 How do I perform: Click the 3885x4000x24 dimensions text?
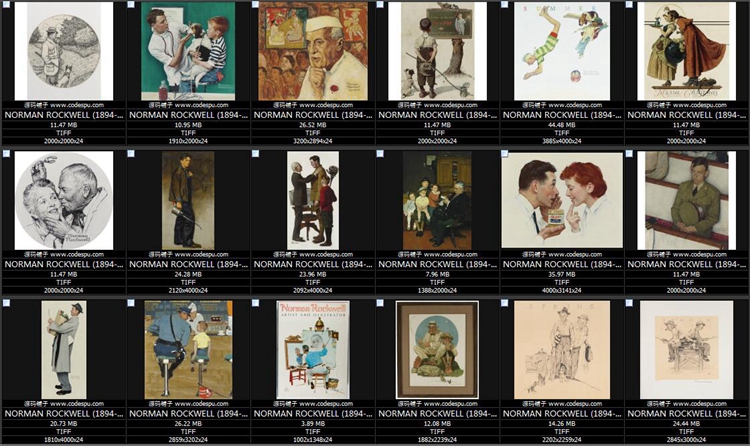pyautogui.click(x=562, y=141)
